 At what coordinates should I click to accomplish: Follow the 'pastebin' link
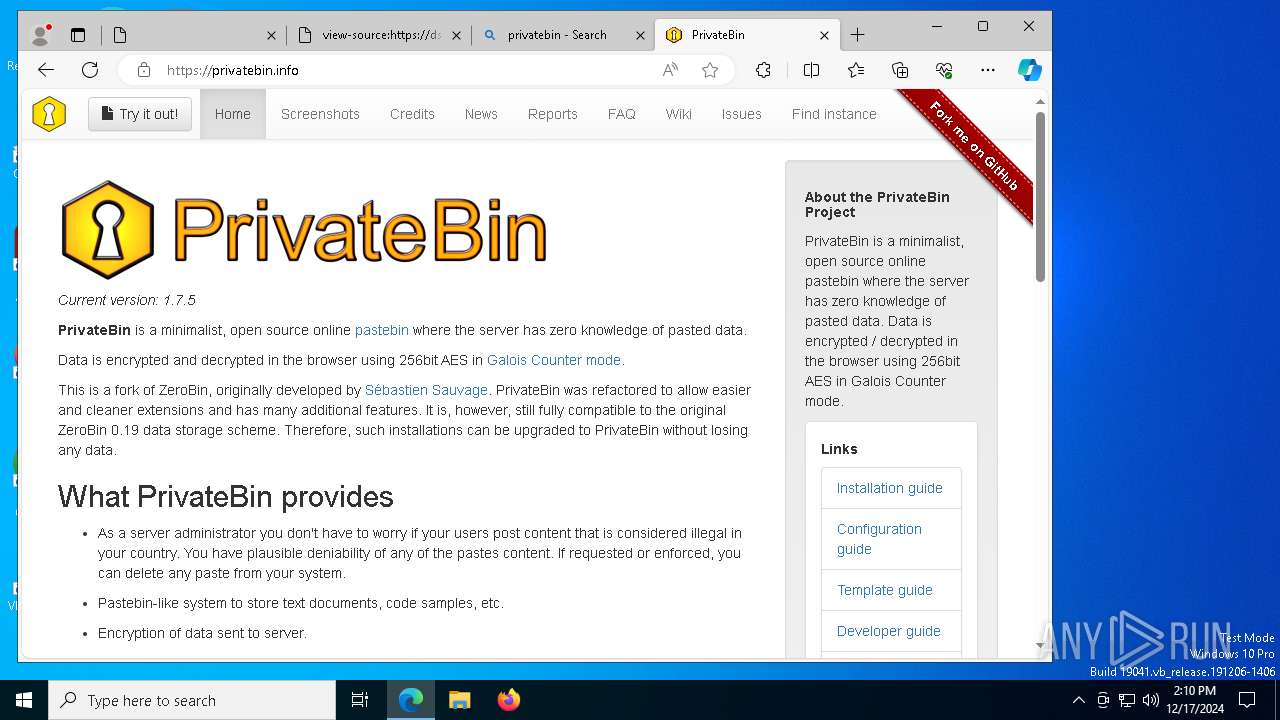(382, 330)
